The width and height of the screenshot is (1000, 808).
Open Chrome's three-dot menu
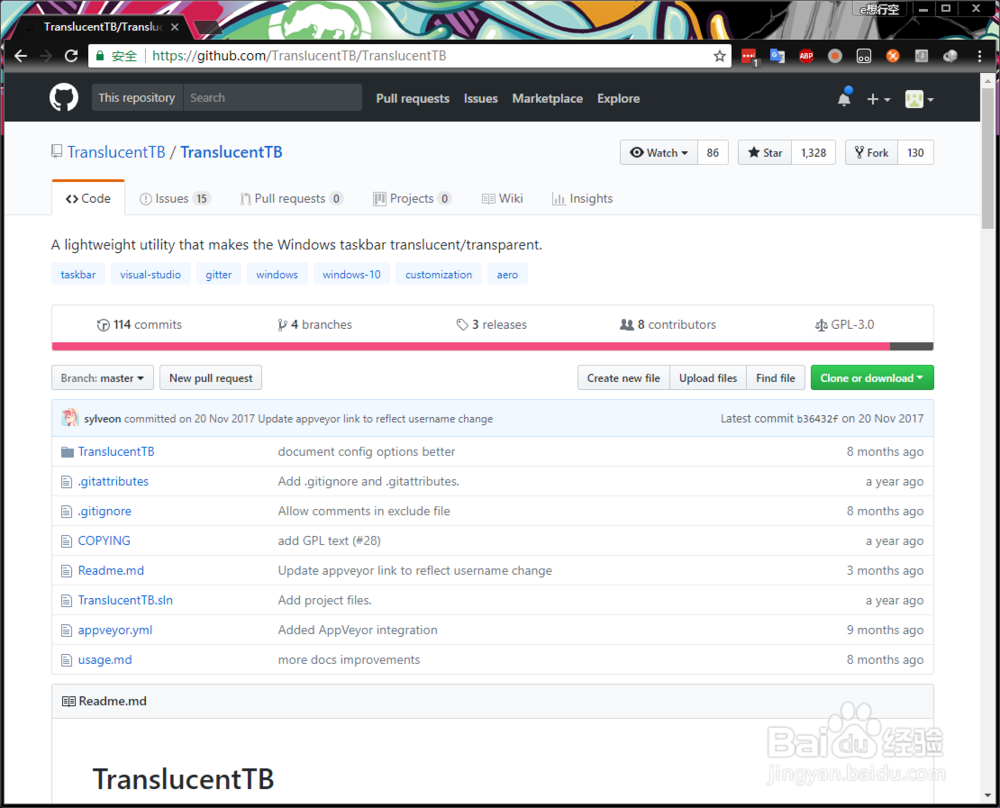point(979,56)
